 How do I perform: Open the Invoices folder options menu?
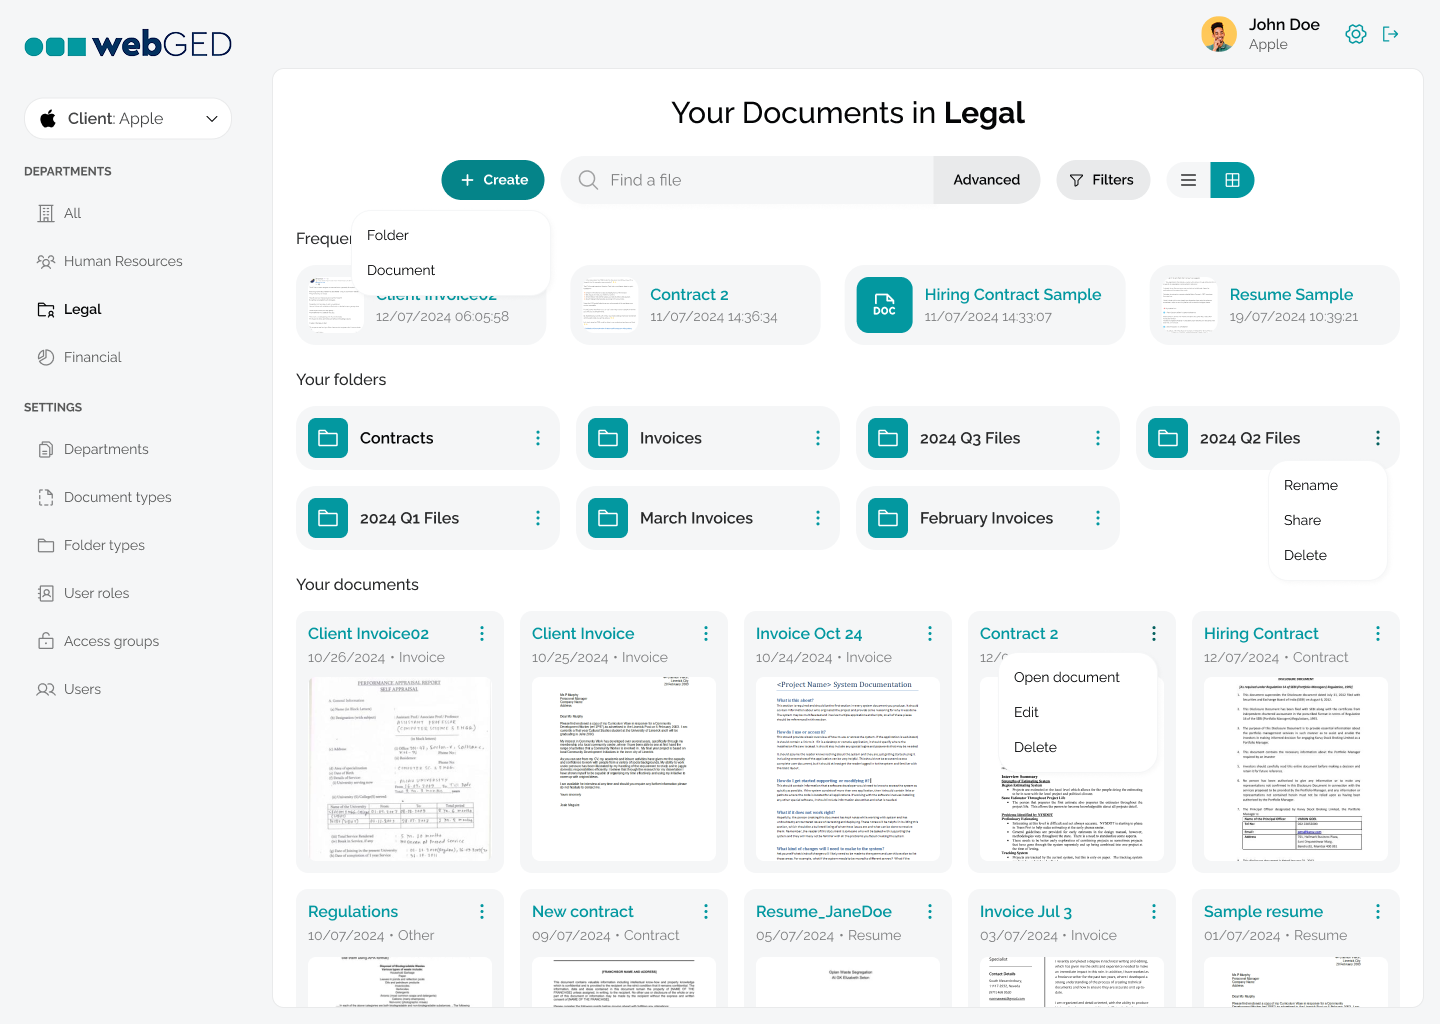click(x=818, y=438)
